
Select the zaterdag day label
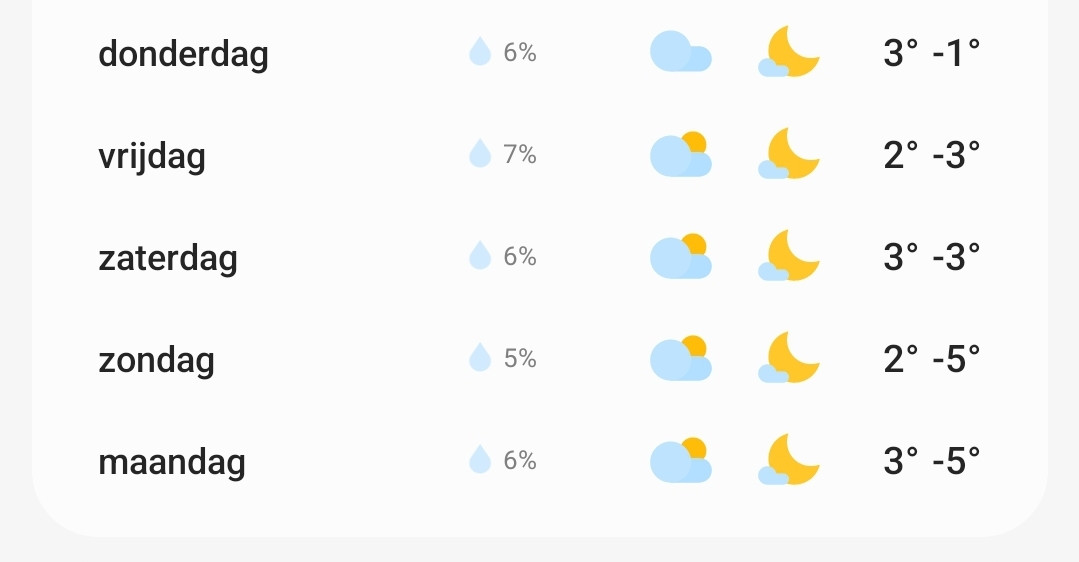point(168,258)
